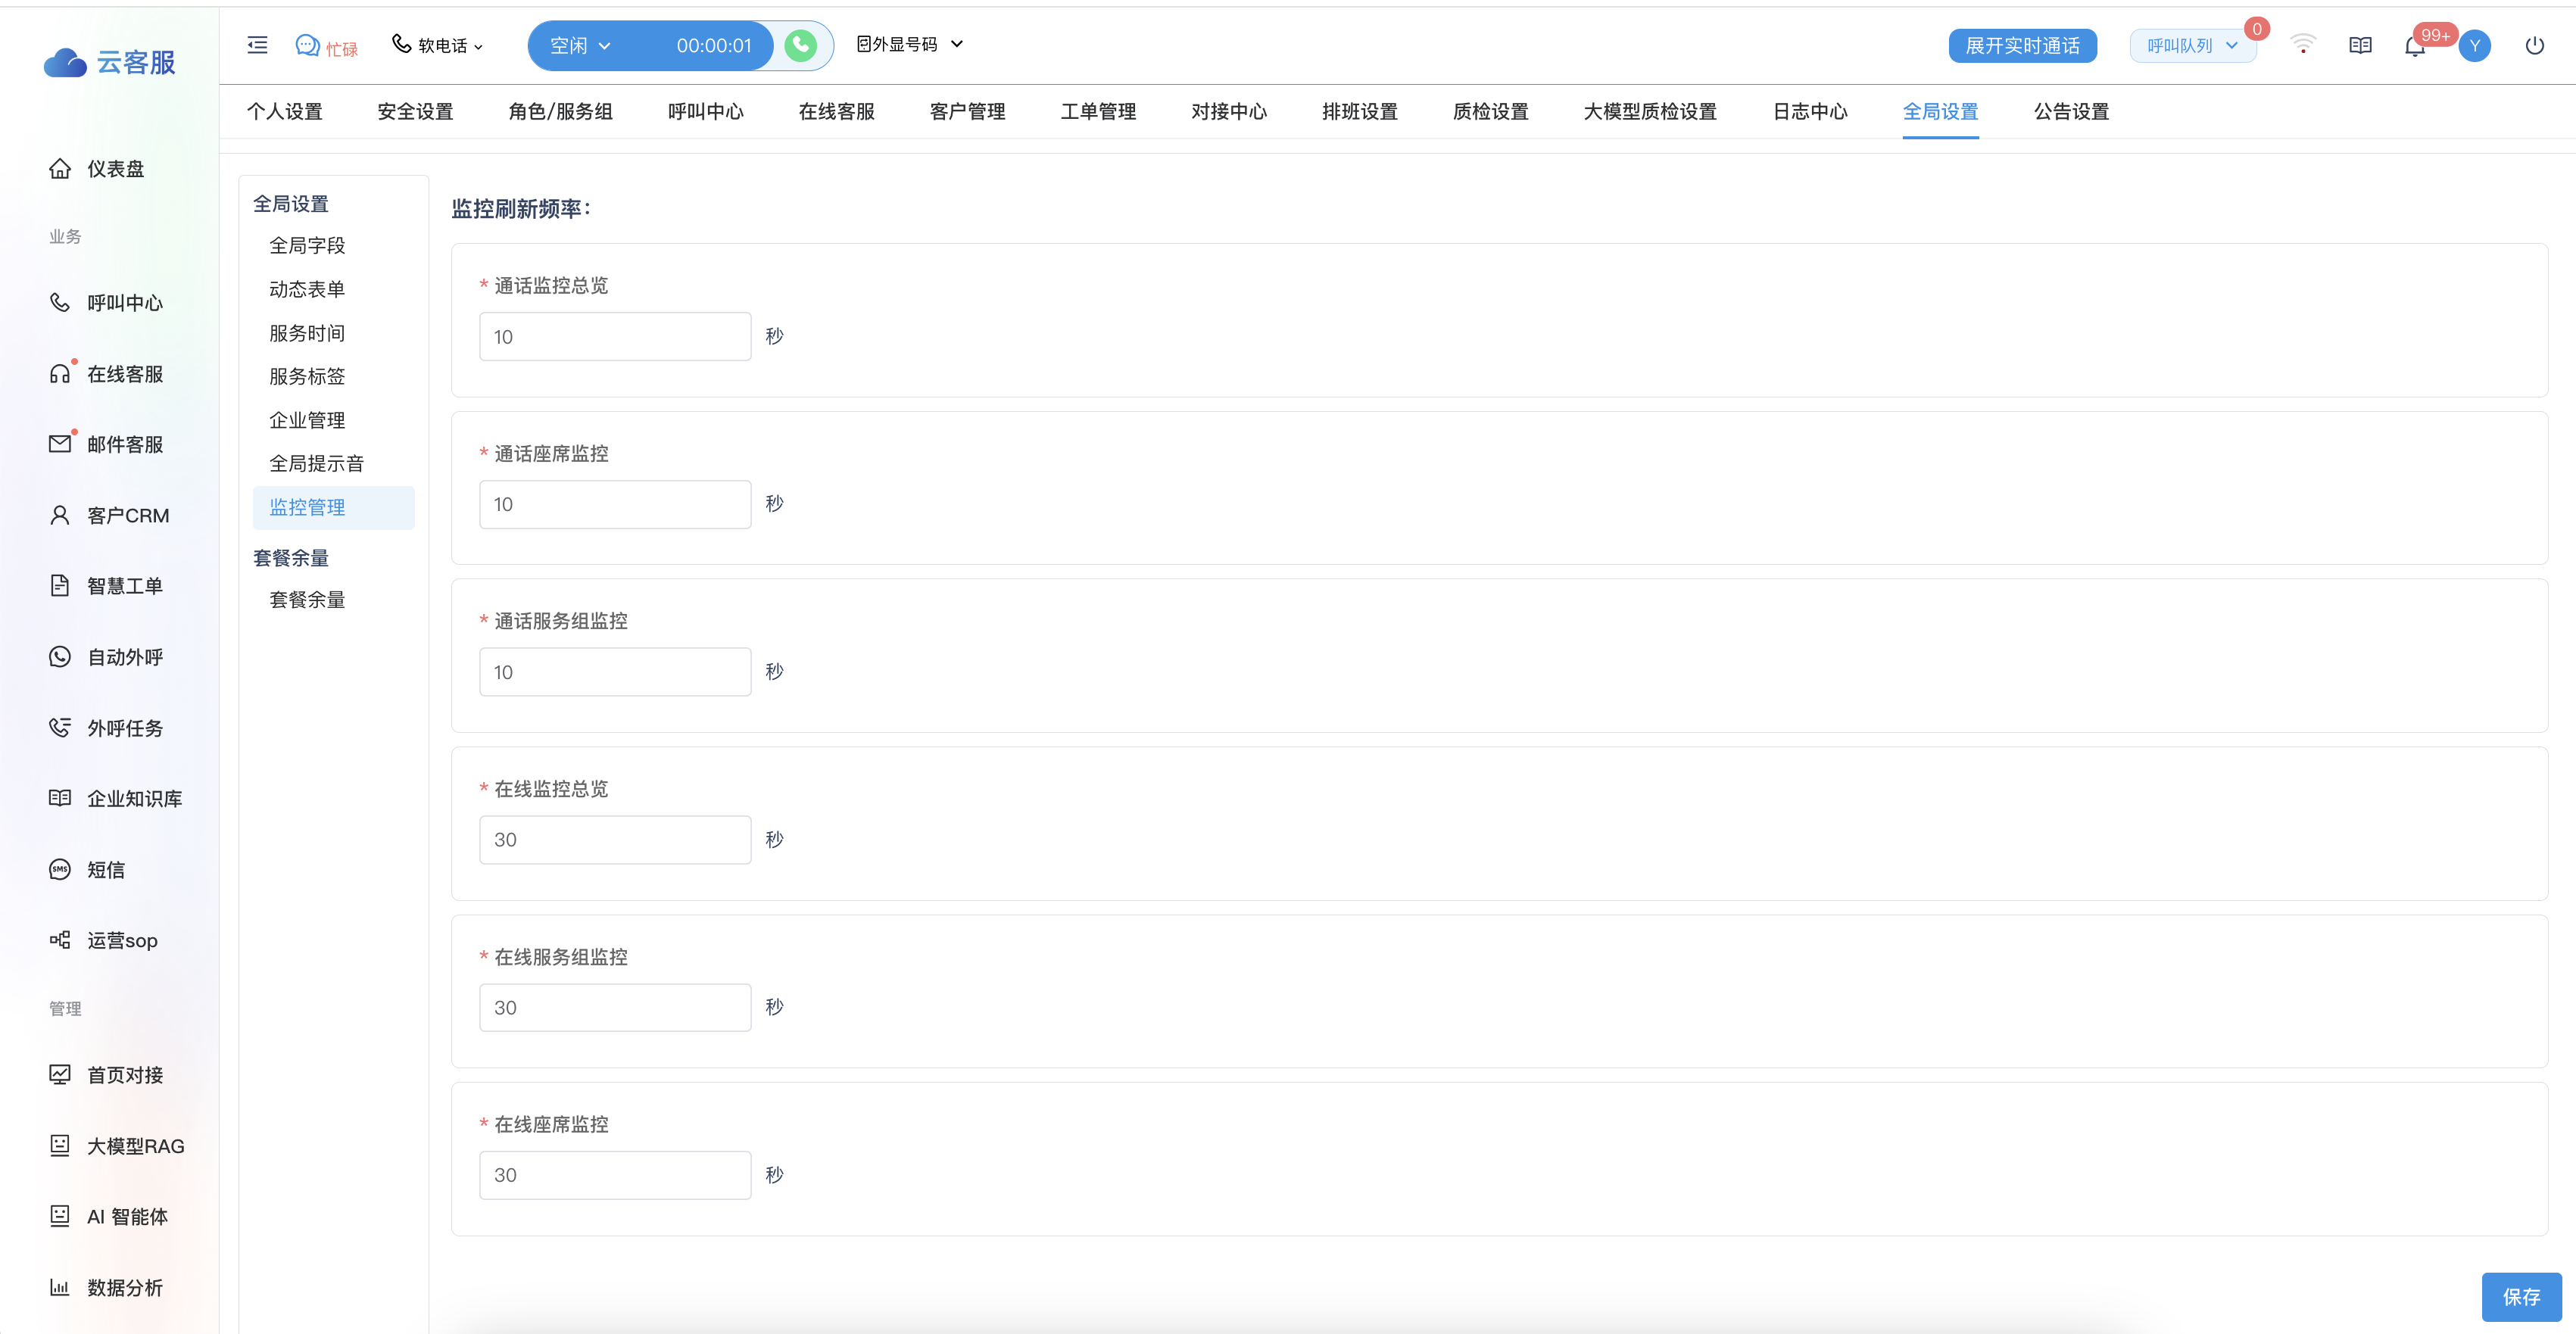This screenshot has width=2576, height=1334.
Task: Open the 呼叫队列 dropdown
Action: point(2192,46)
